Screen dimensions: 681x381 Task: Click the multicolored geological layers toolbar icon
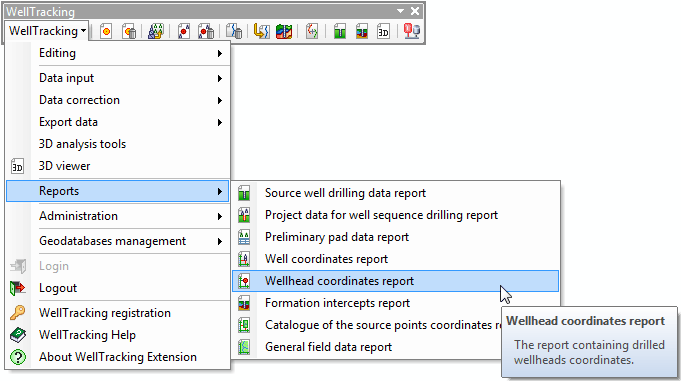[x=284, y=31]
